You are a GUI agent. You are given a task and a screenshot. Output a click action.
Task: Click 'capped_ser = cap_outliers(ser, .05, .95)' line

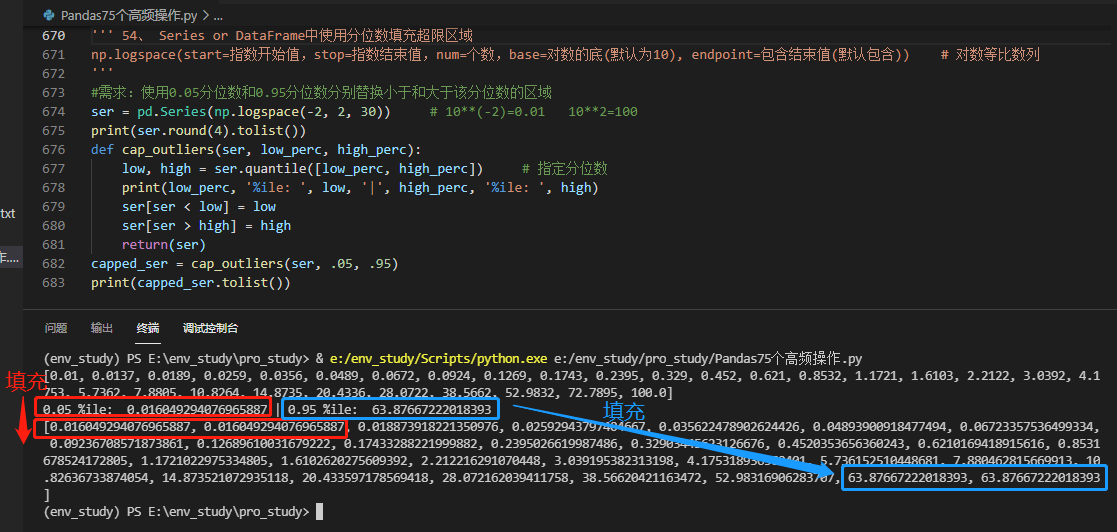tap(244, 264)
